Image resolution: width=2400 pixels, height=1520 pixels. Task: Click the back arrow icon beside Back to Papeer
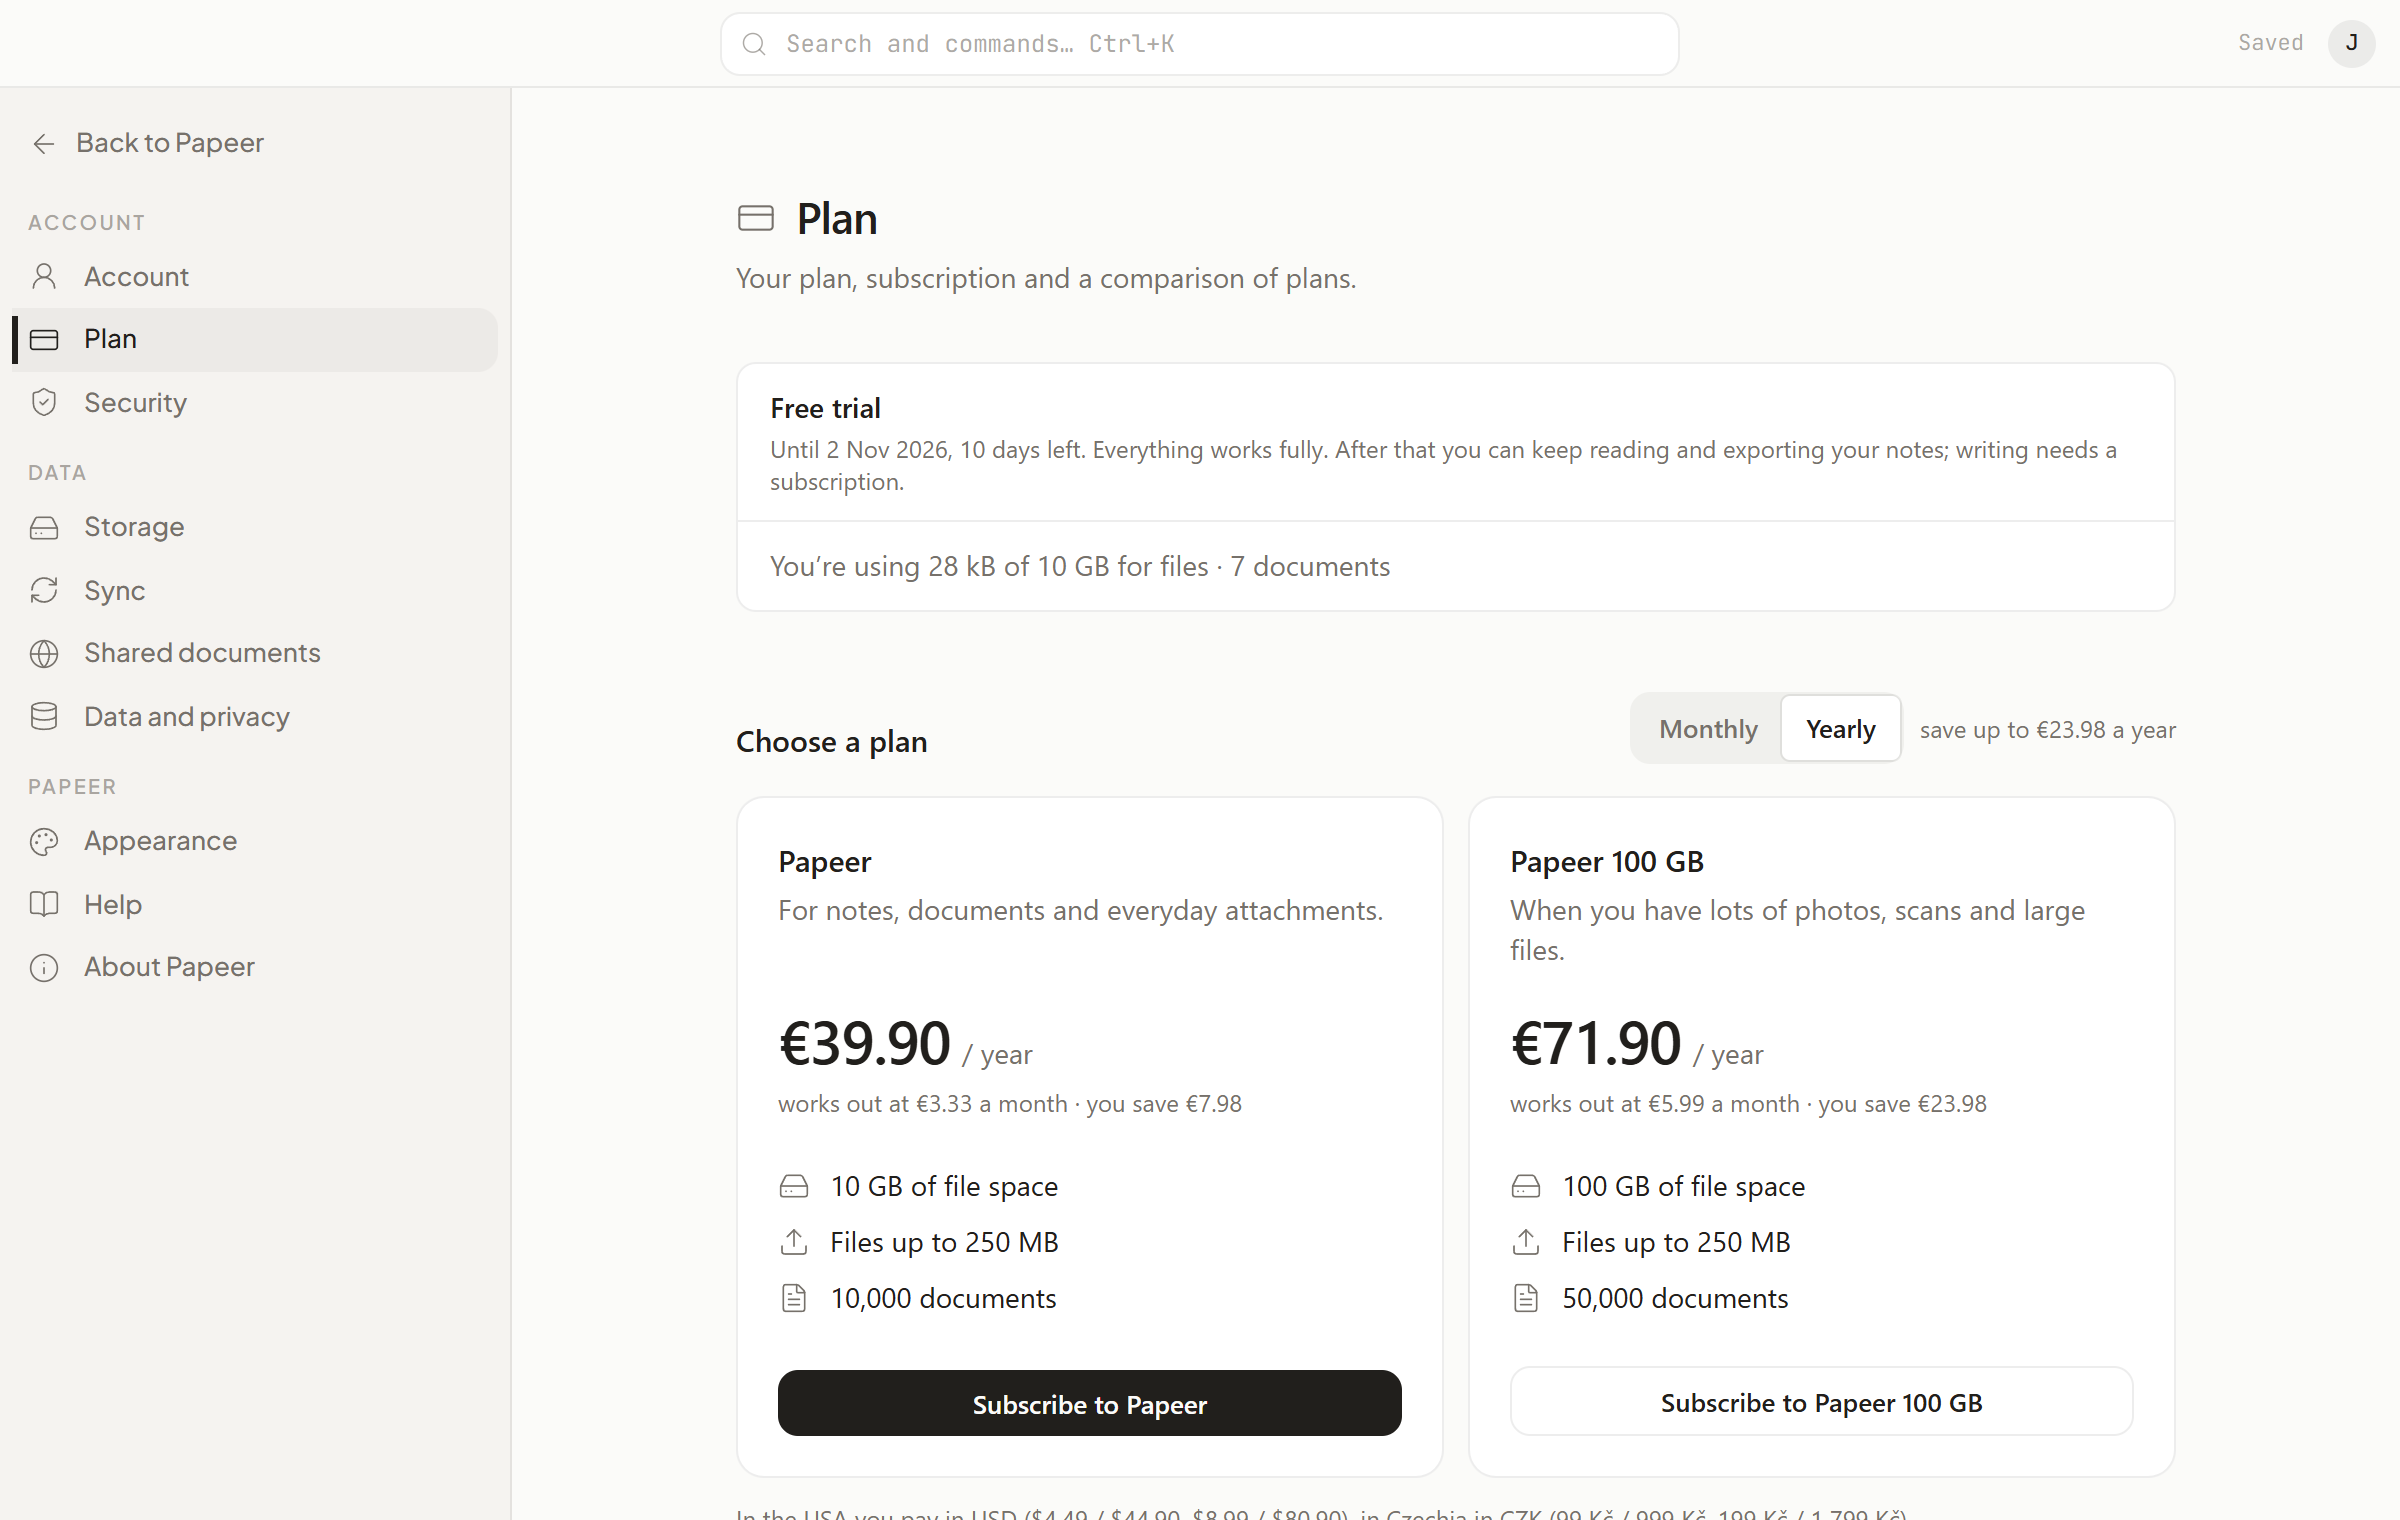click(43, 144)
